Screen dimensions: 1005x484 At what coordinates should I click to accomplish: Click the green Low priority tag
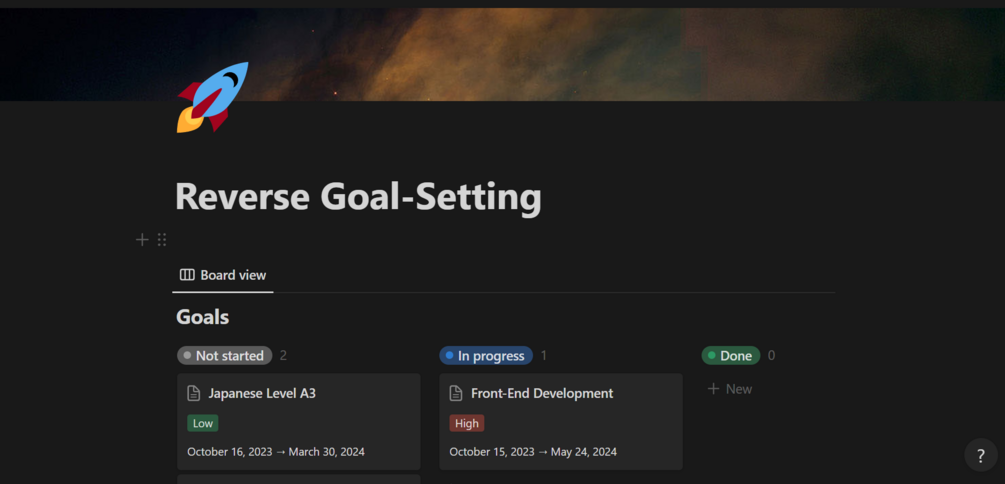(203, 423)
